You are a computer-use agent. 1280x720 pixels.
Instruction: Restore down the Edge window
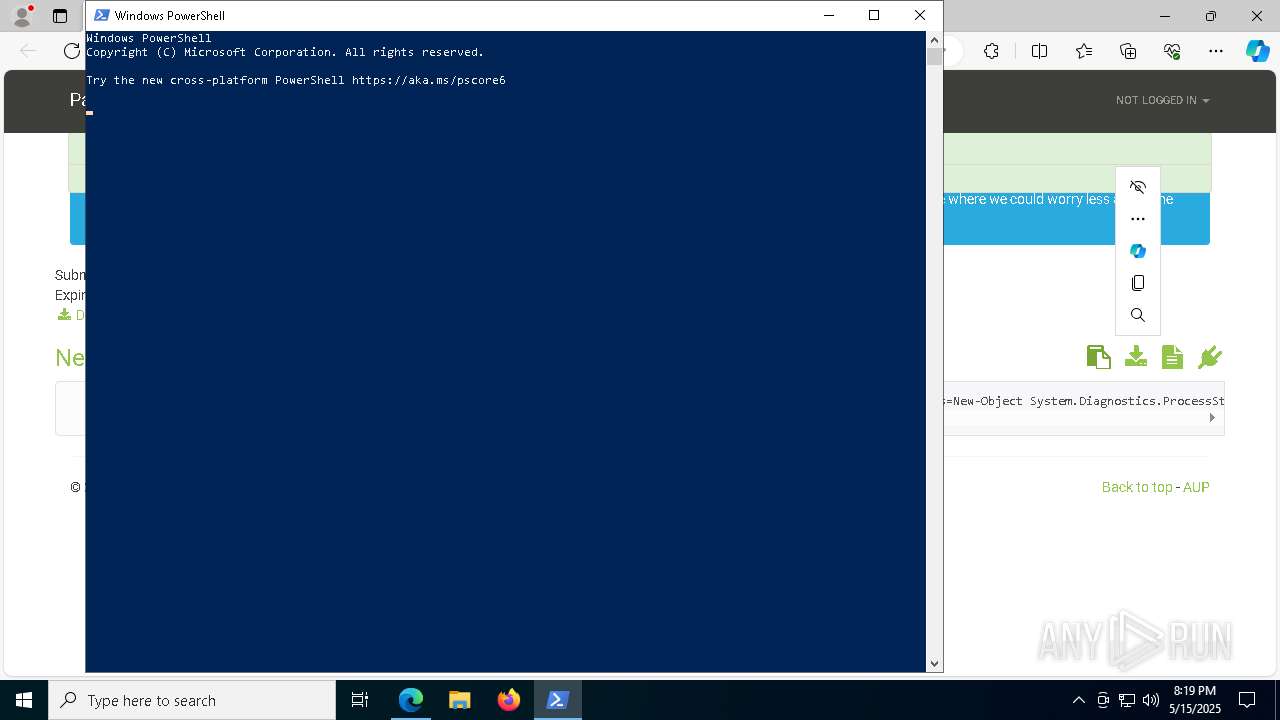[1211, 16]
